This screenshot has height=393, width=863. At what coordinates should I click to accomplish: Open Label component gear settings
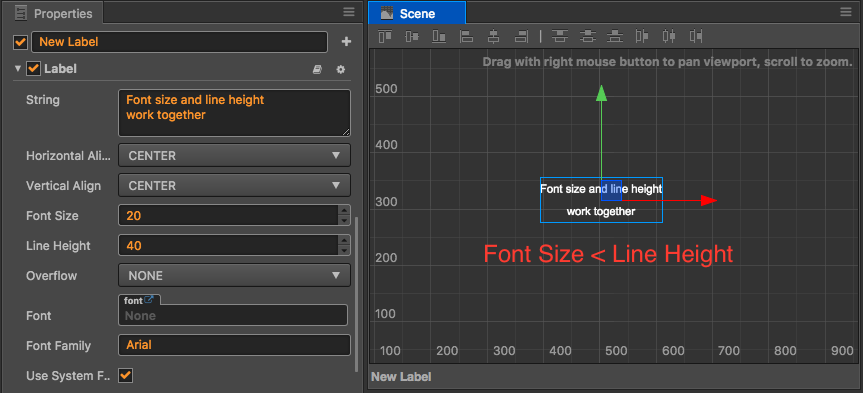[x=341, y=69]
